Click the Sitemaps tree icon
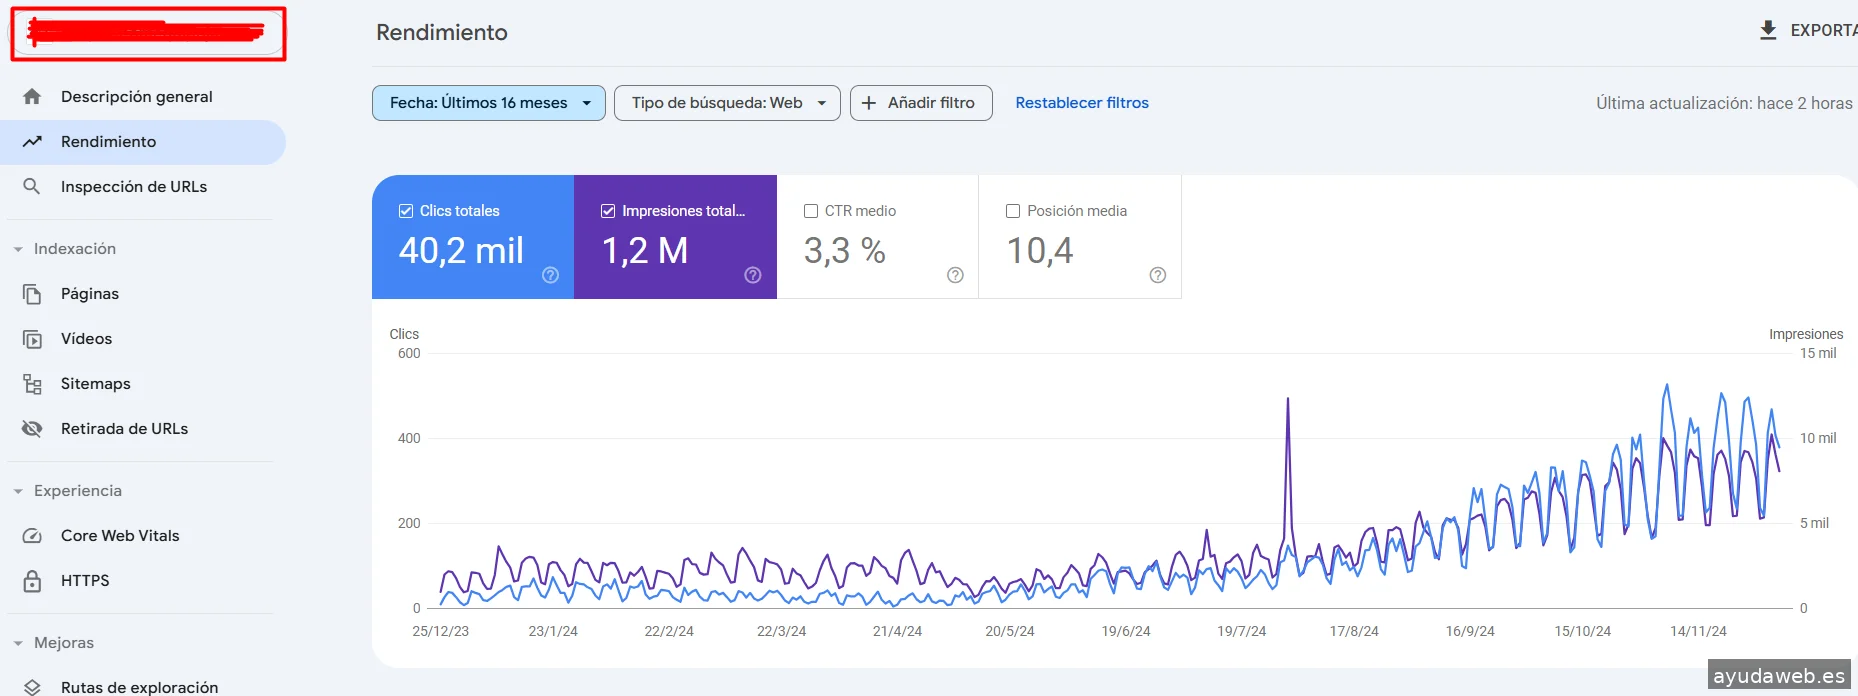 (32, 384)
